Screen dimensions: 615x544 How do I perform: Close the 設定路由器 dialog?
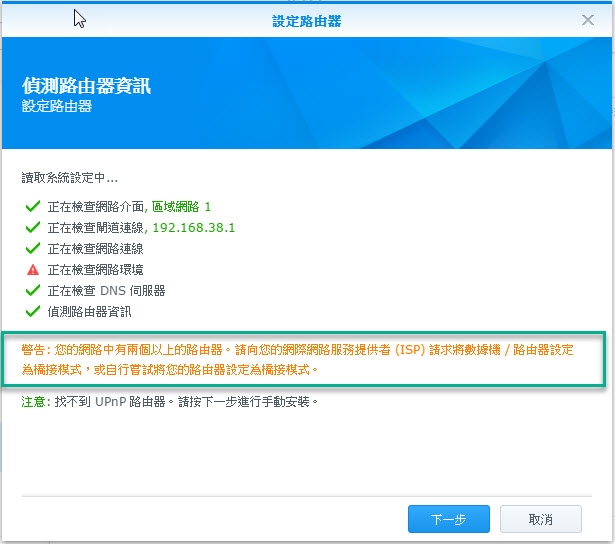coord(588,20)
